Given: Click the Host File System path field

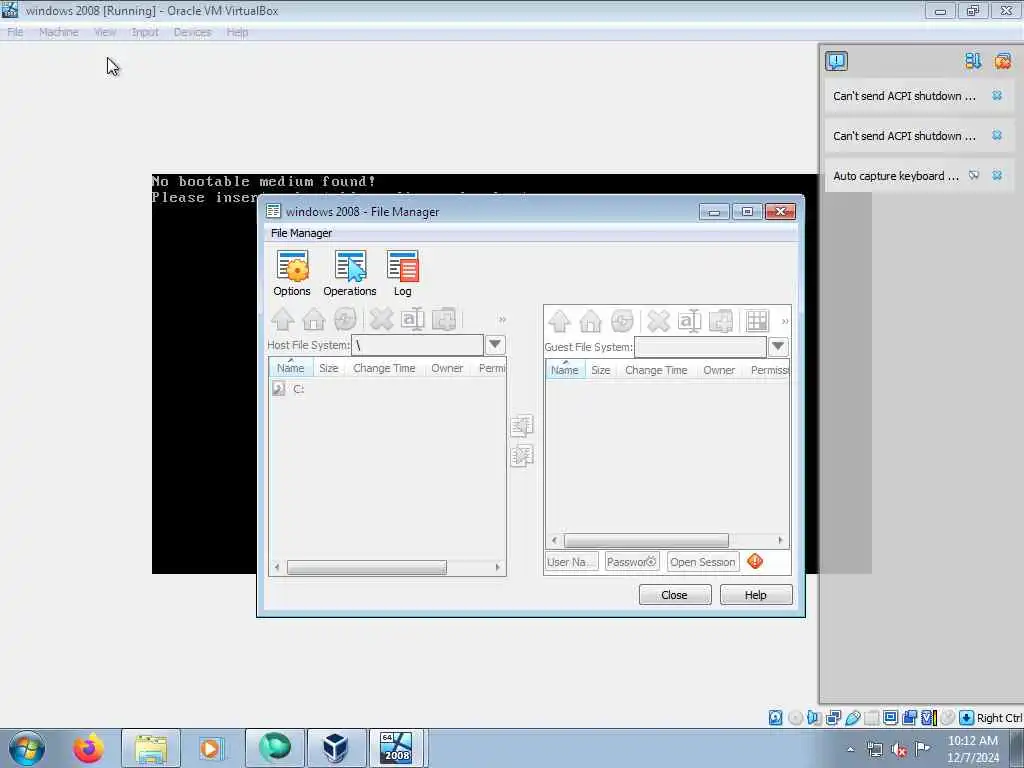Looking at the screenshot, I should coord(417,345).
